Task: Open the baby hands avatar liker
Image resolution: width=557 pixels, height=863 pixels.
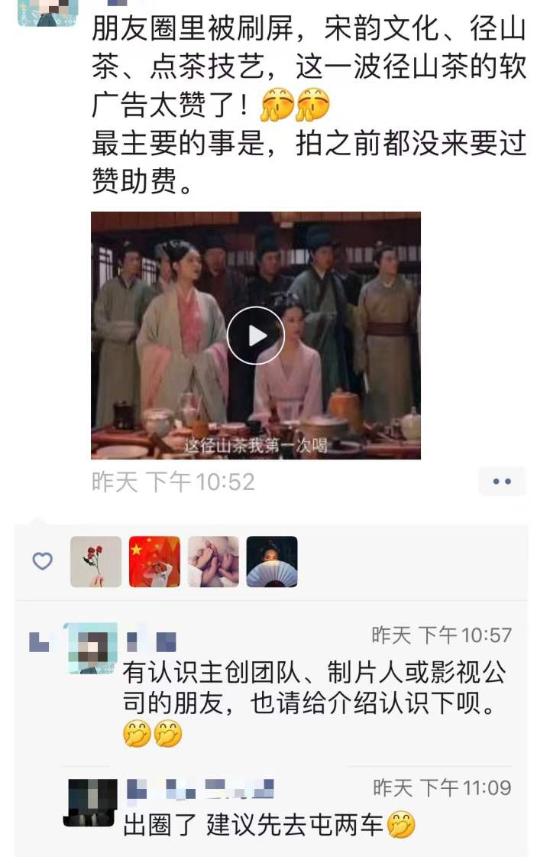Action: (214, 562)
